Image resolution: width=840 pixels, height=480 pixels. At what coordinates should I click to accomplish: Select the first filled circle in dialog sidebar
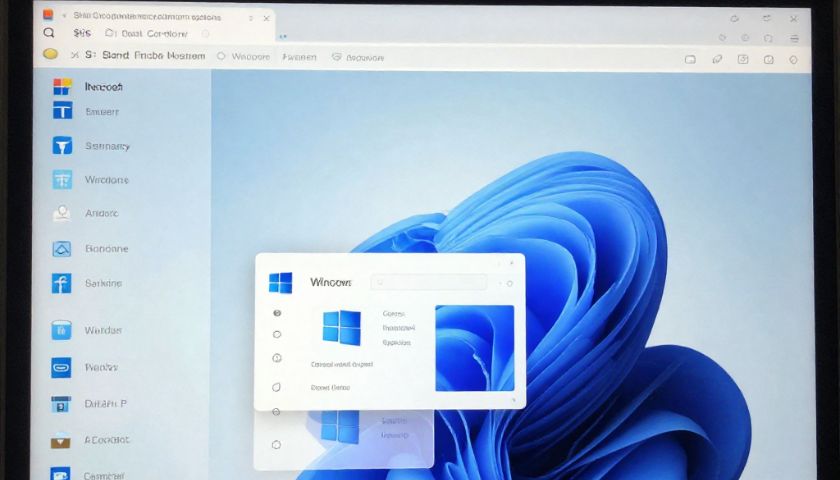pos(277,313)
